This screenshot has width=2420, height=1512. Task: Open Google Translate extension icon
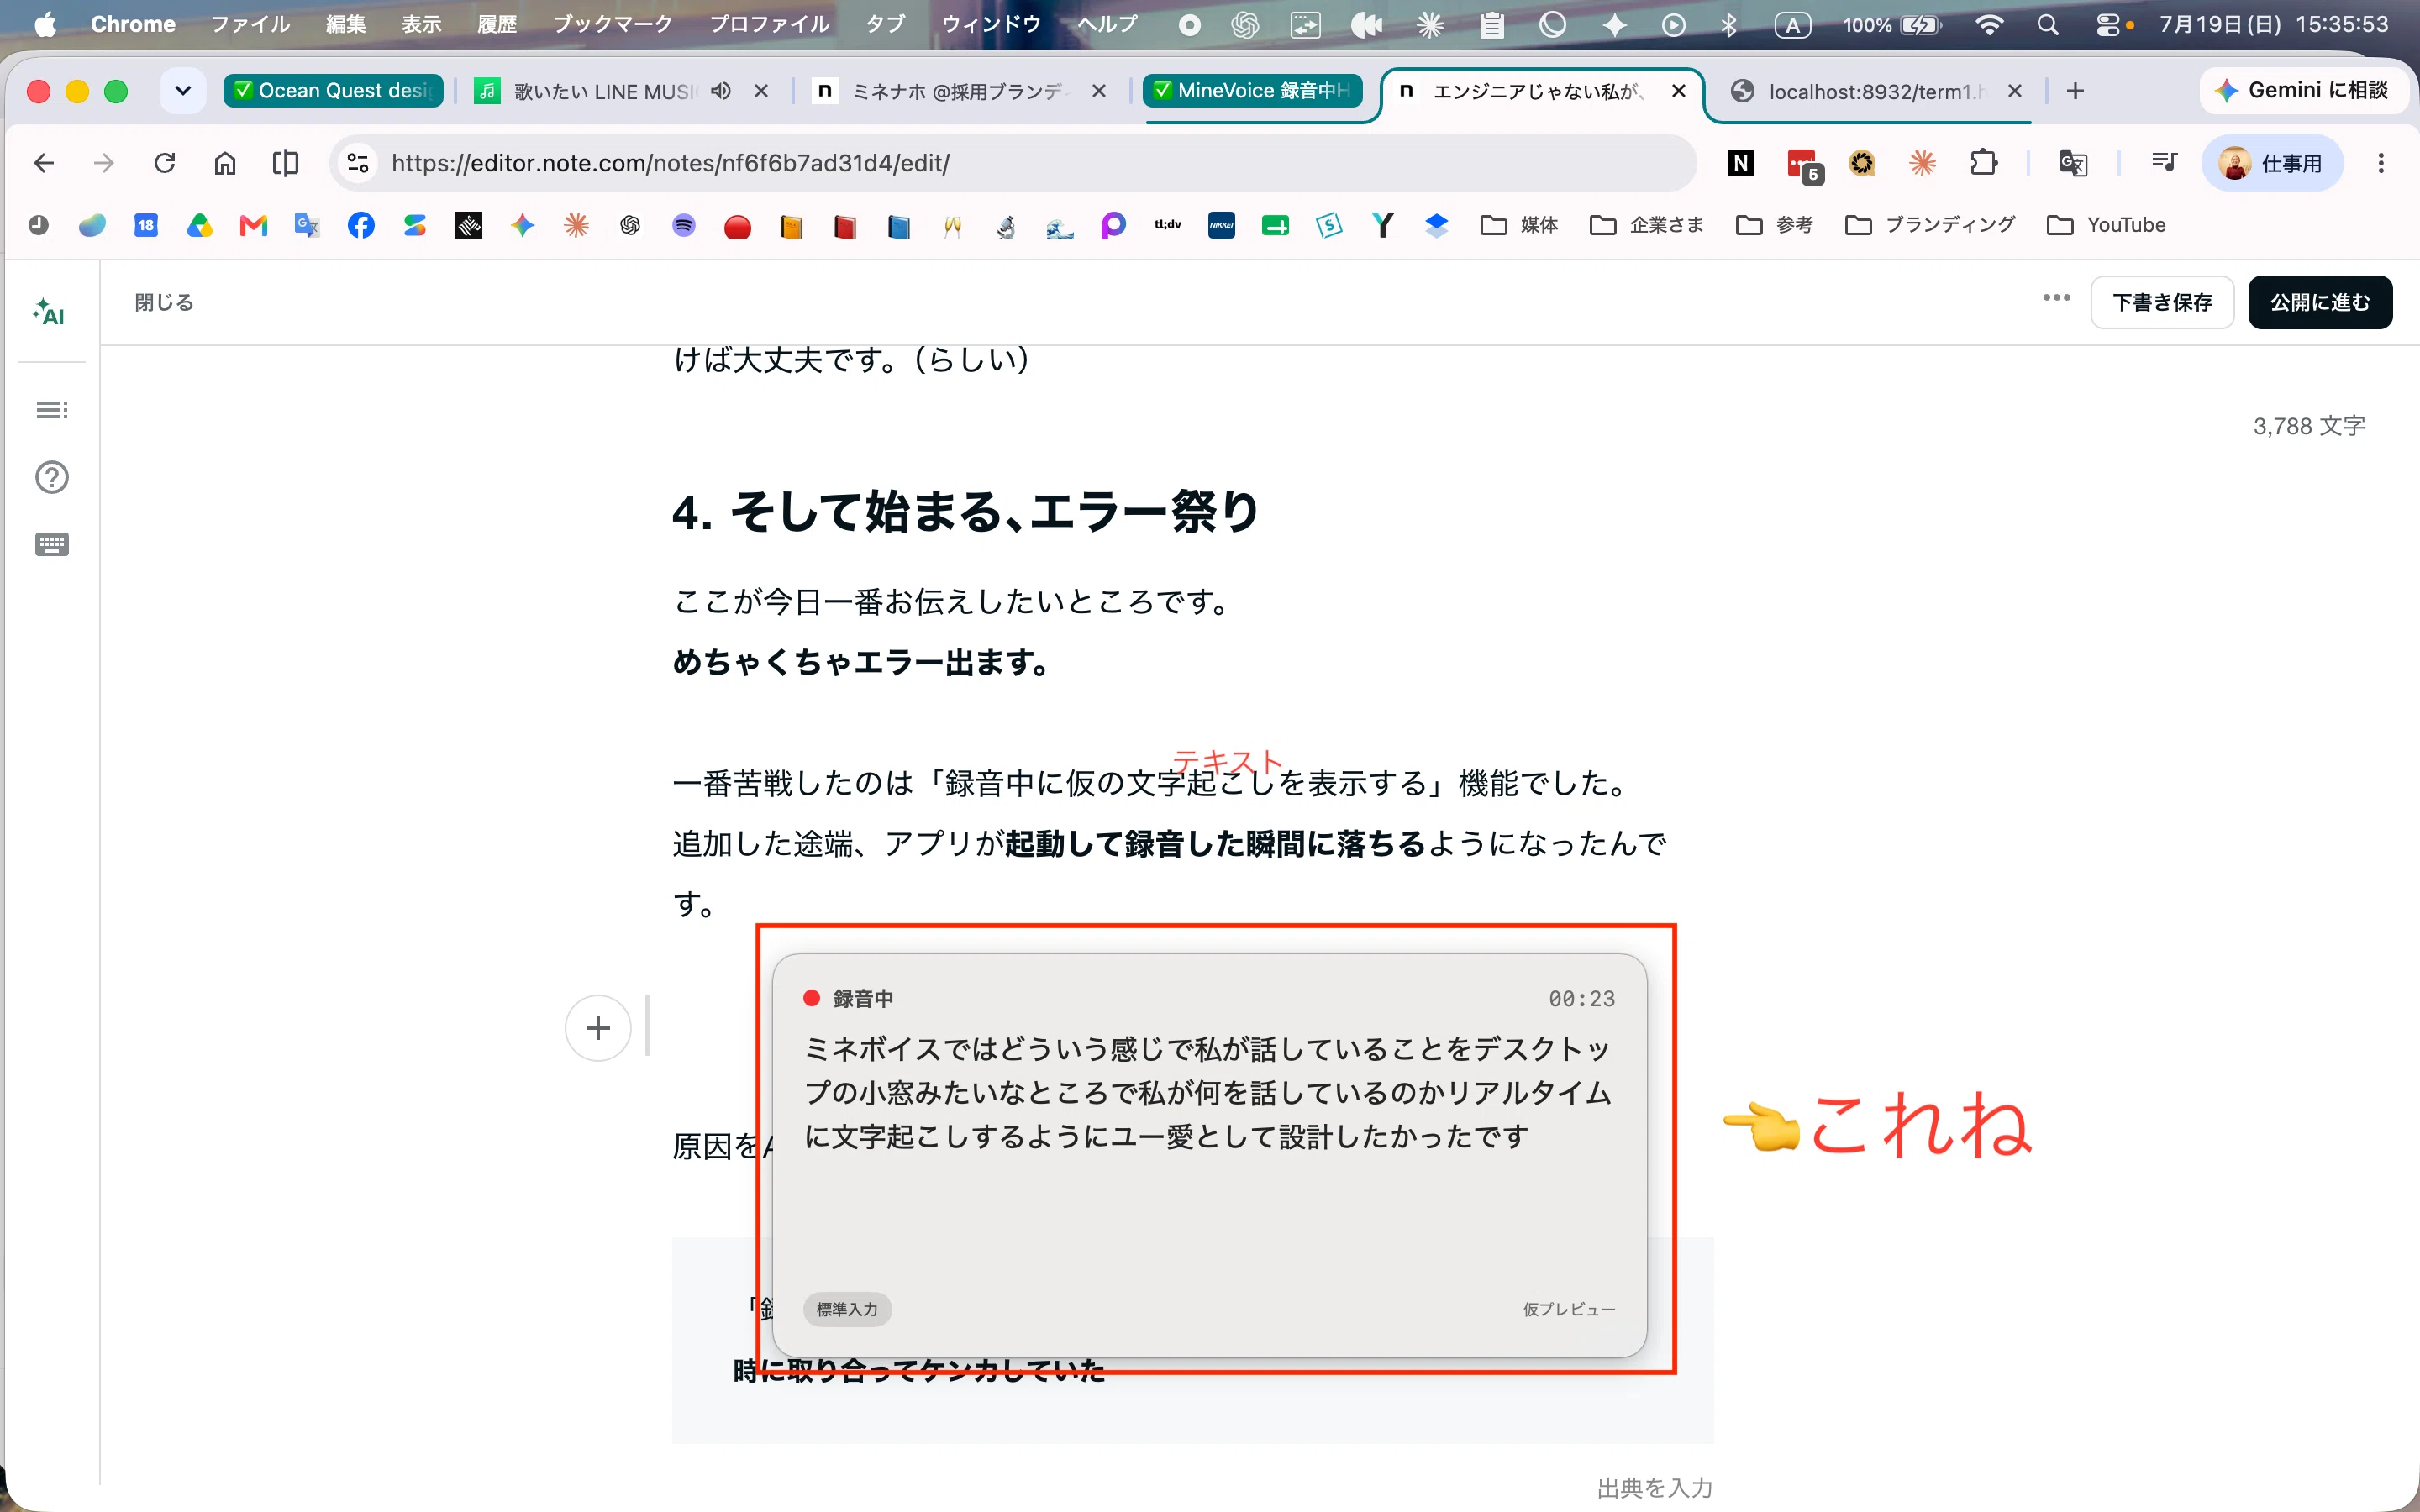2073,163
